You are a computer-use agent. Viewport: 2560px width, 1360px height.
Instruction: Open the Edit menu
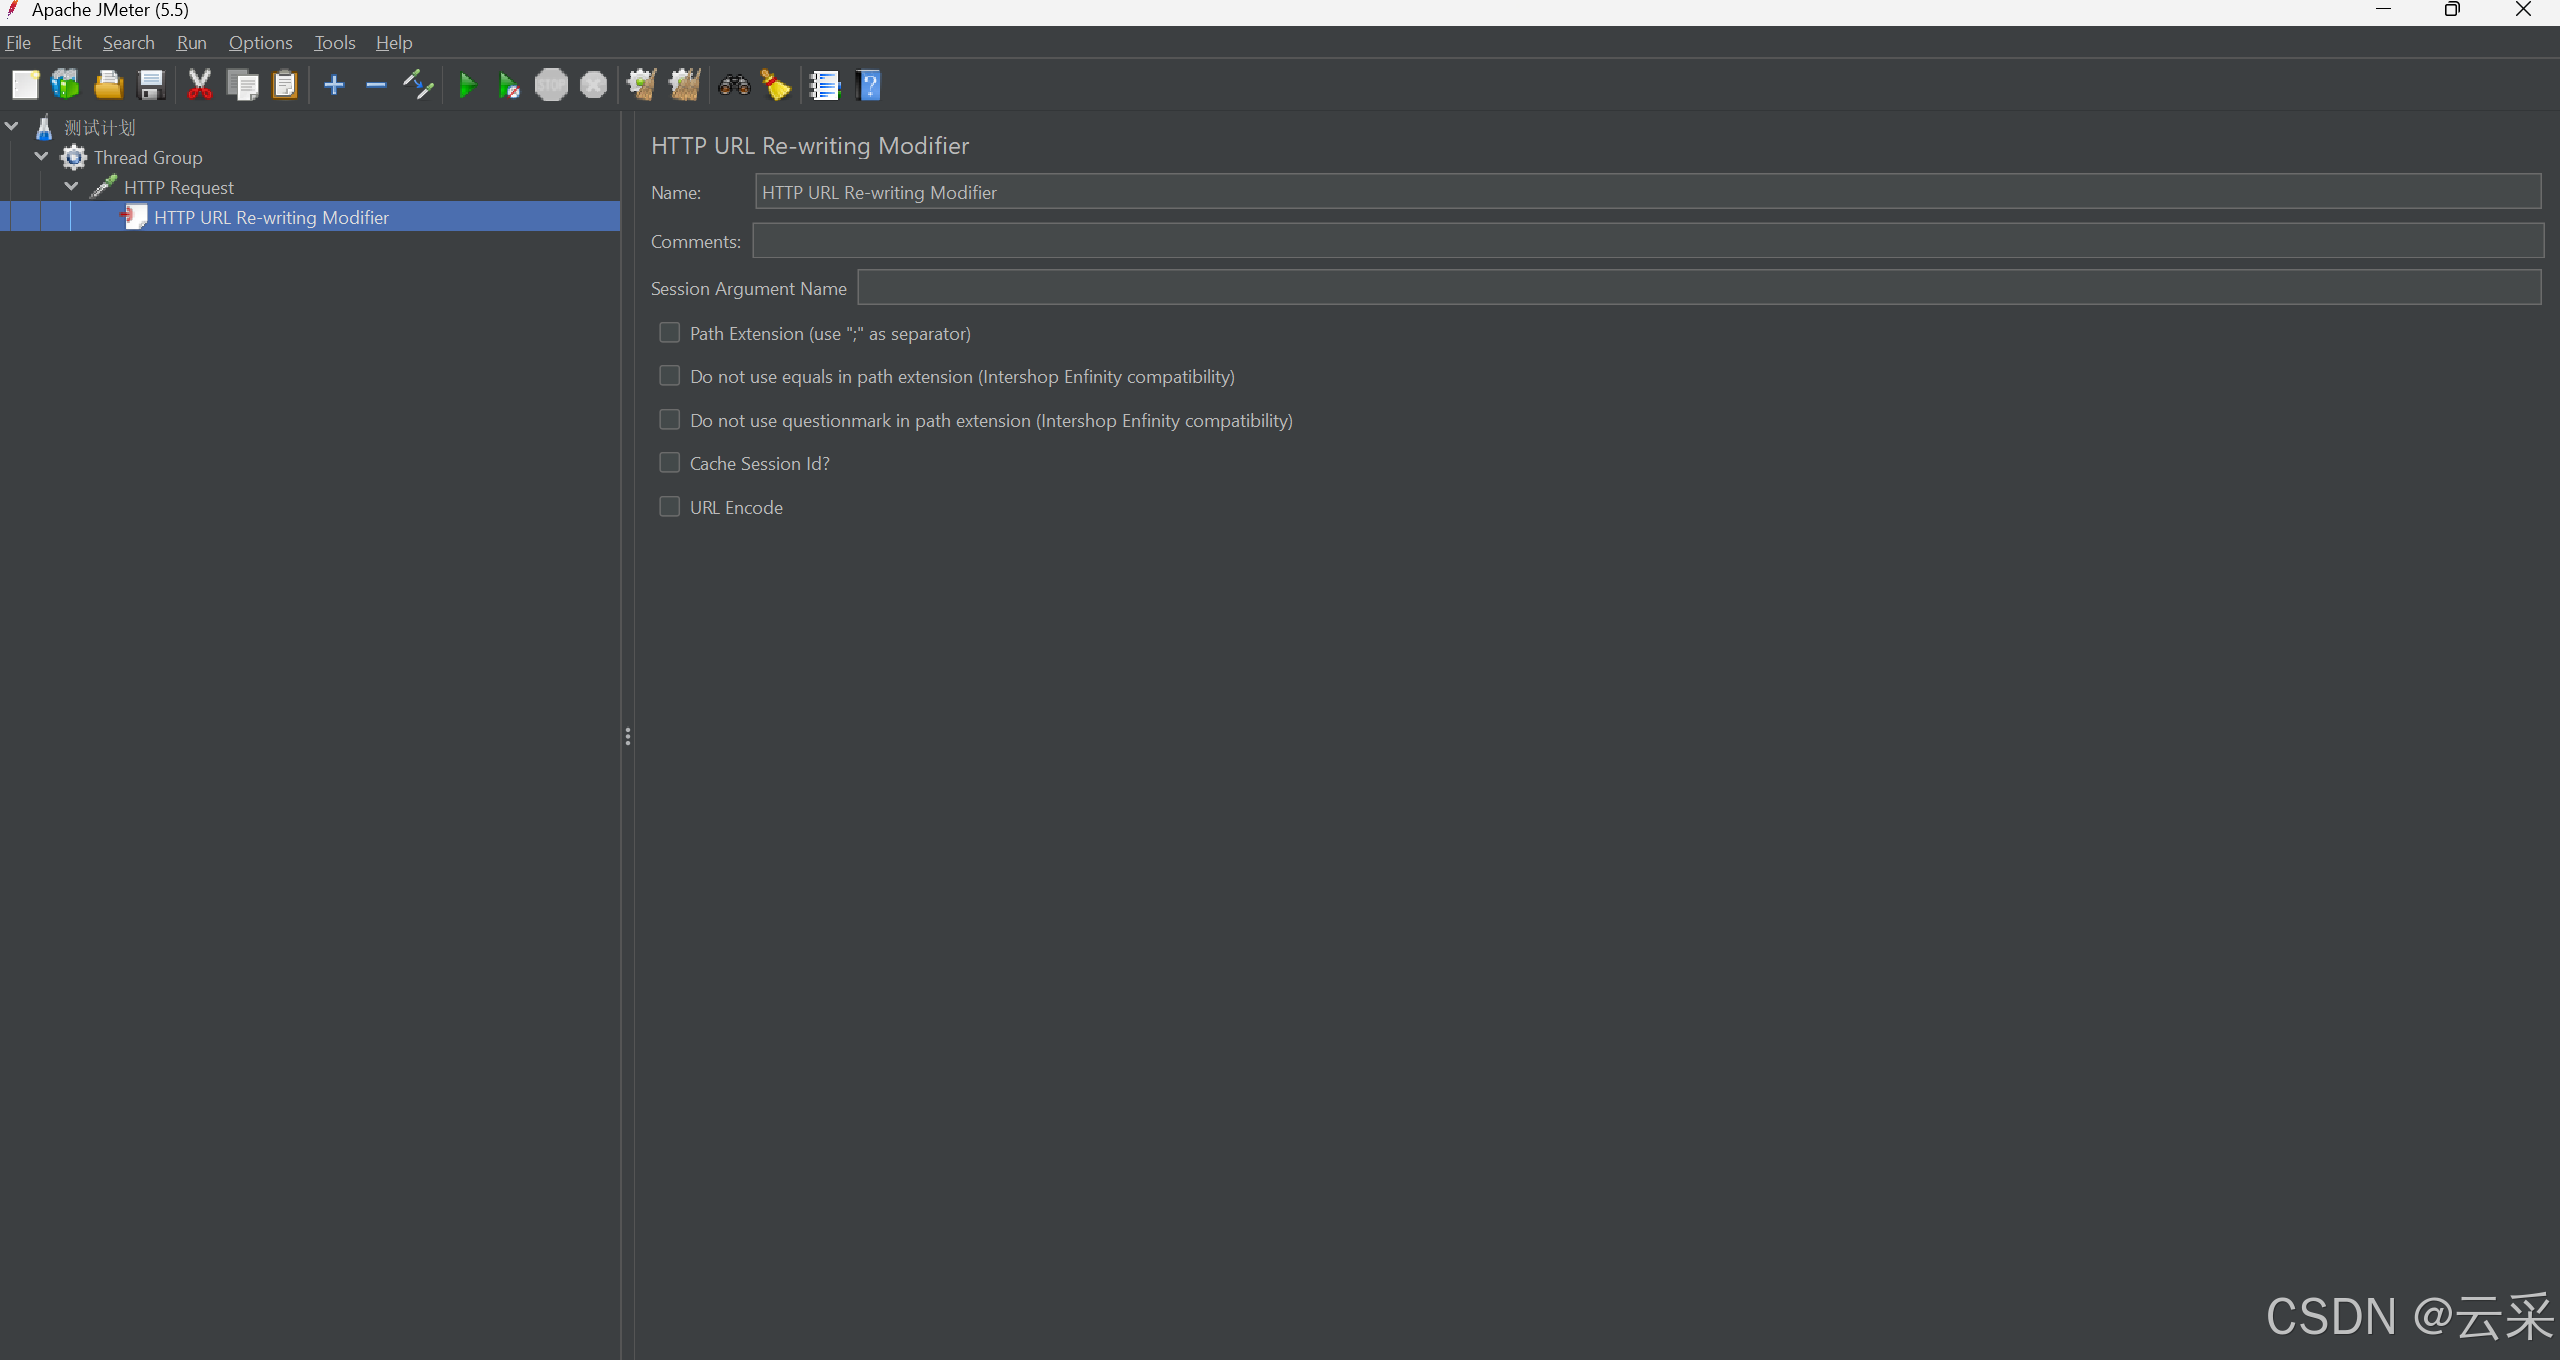click(x=67, y=43)
